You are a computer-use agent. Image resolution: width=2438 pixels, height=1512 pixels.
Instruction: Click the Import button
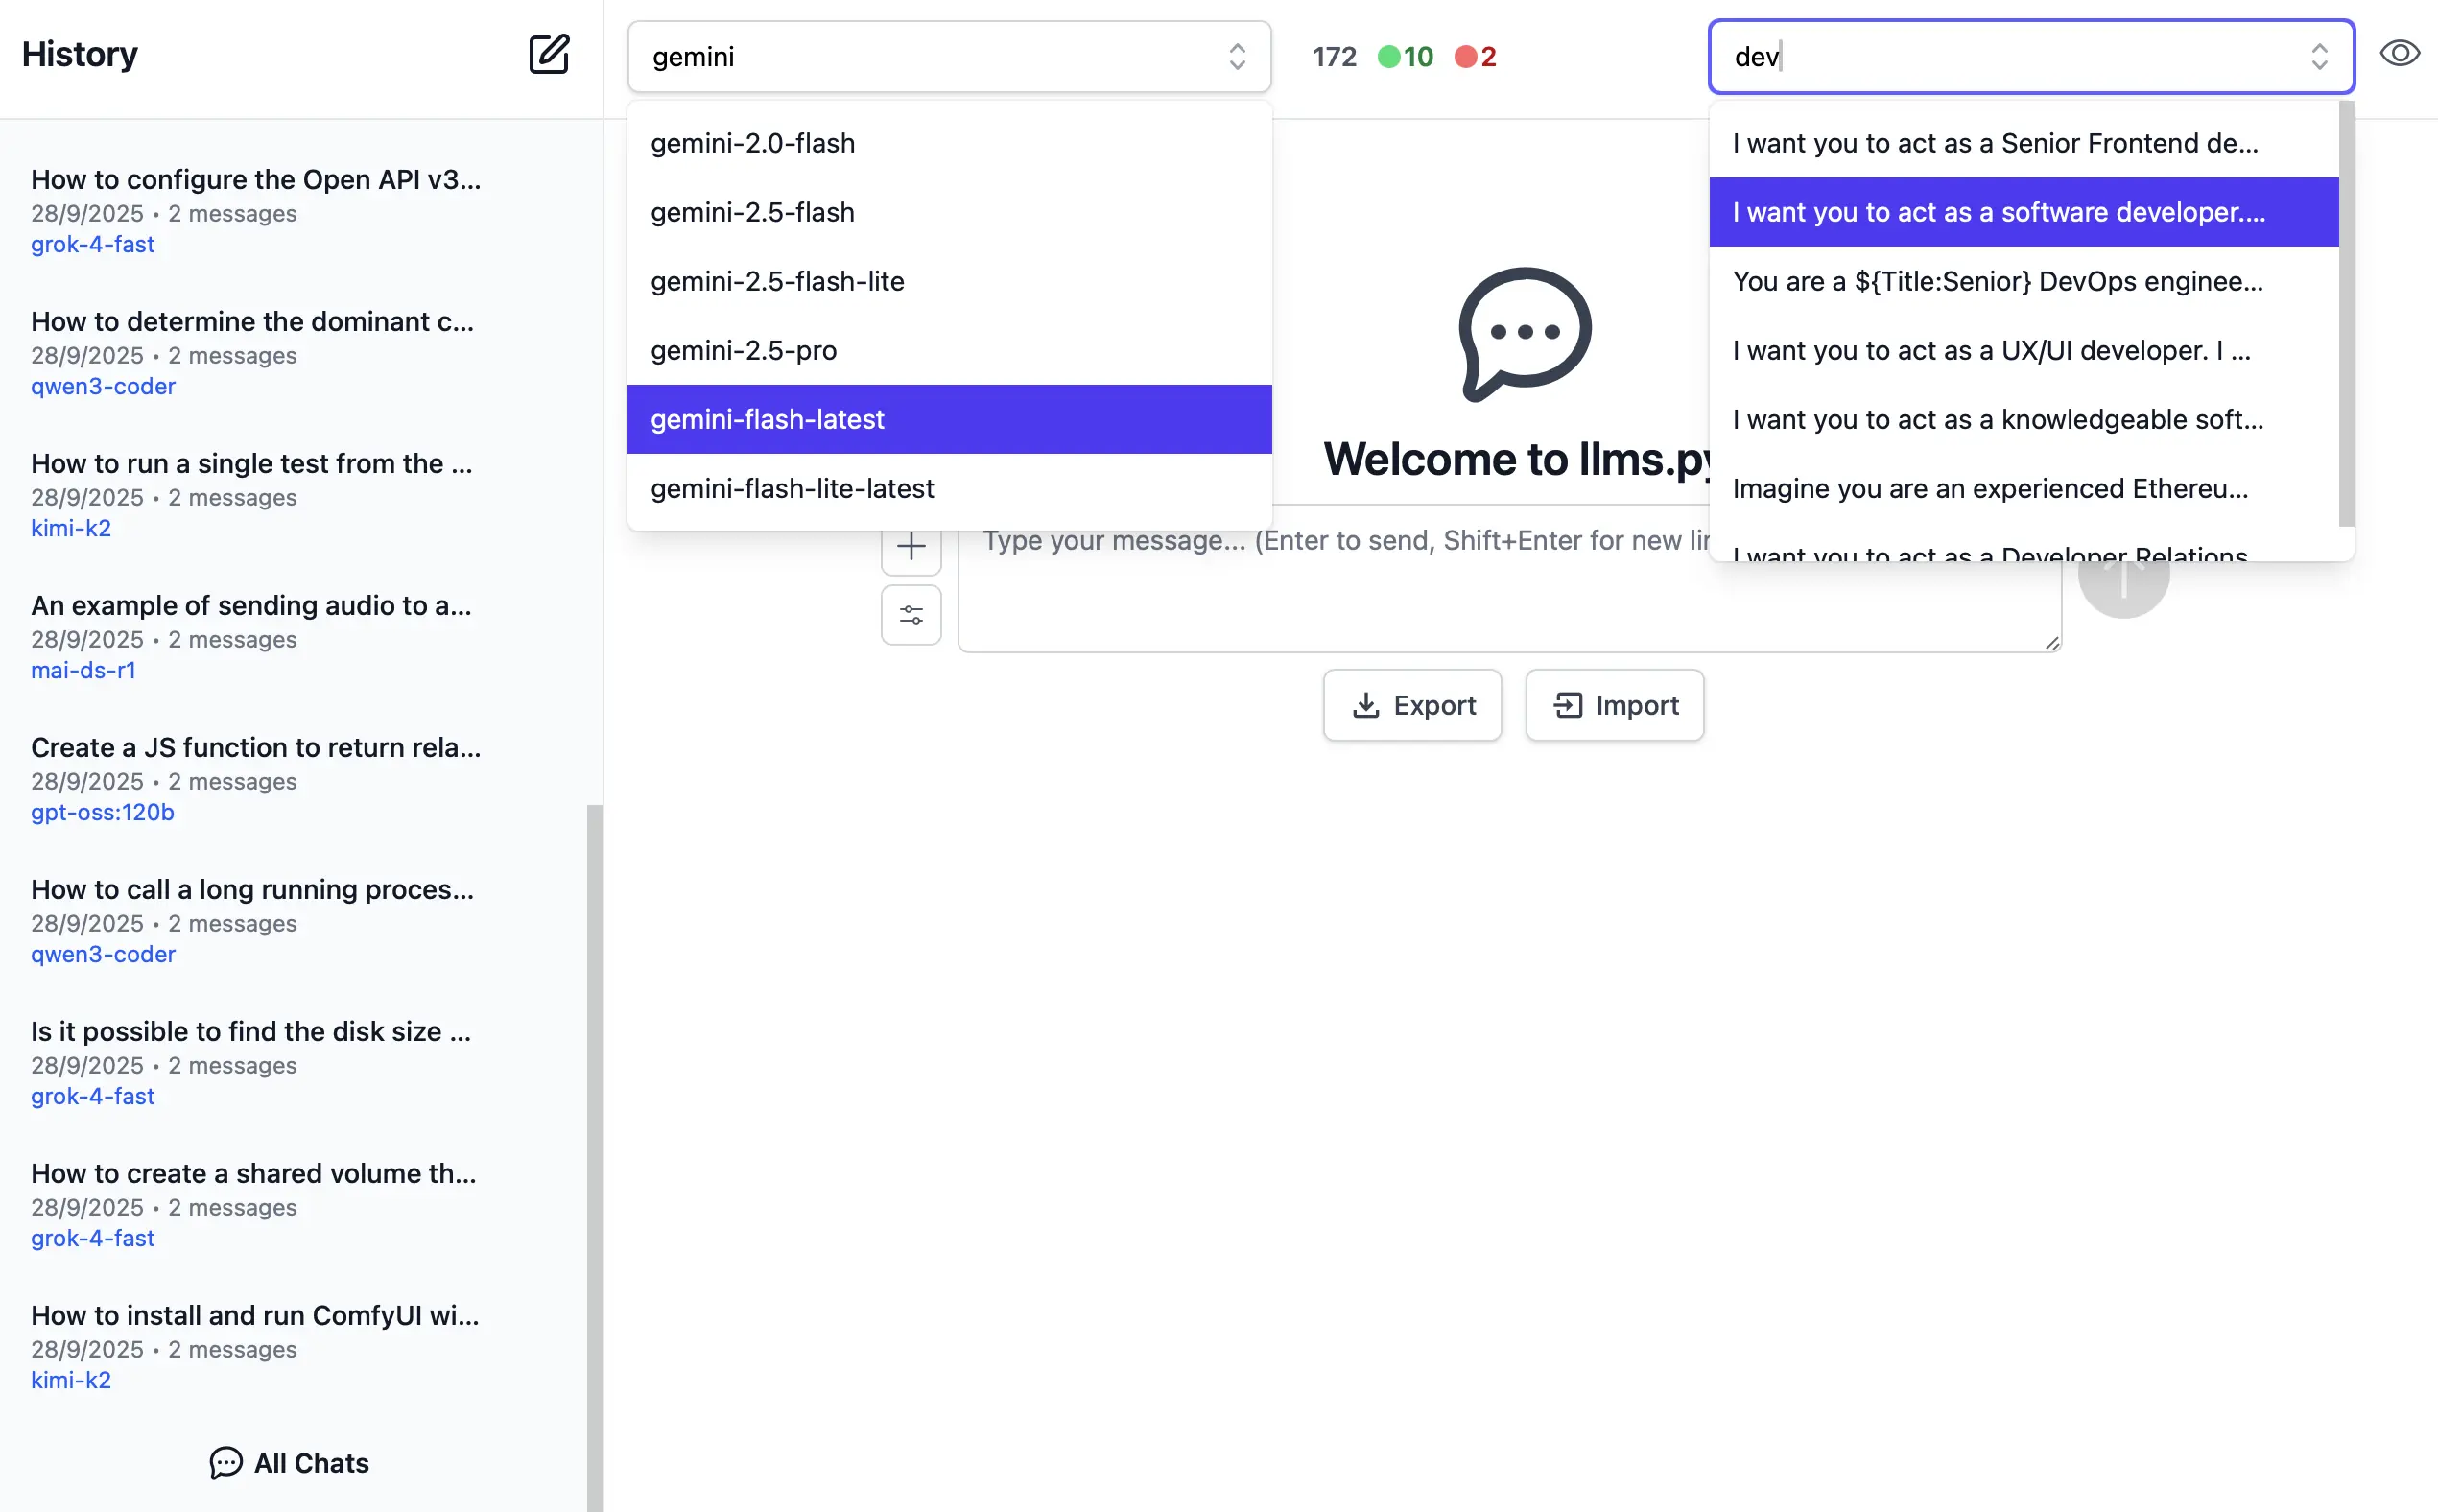pos(1614,705)
